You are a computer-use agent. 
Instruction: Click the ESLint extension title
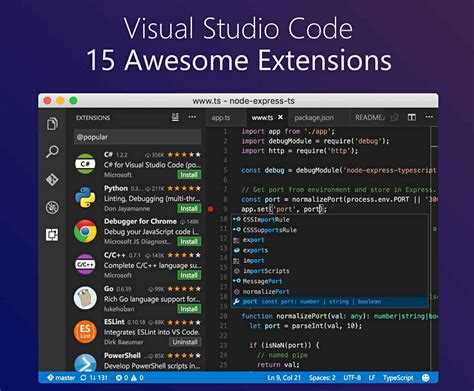tap(114, 322)
